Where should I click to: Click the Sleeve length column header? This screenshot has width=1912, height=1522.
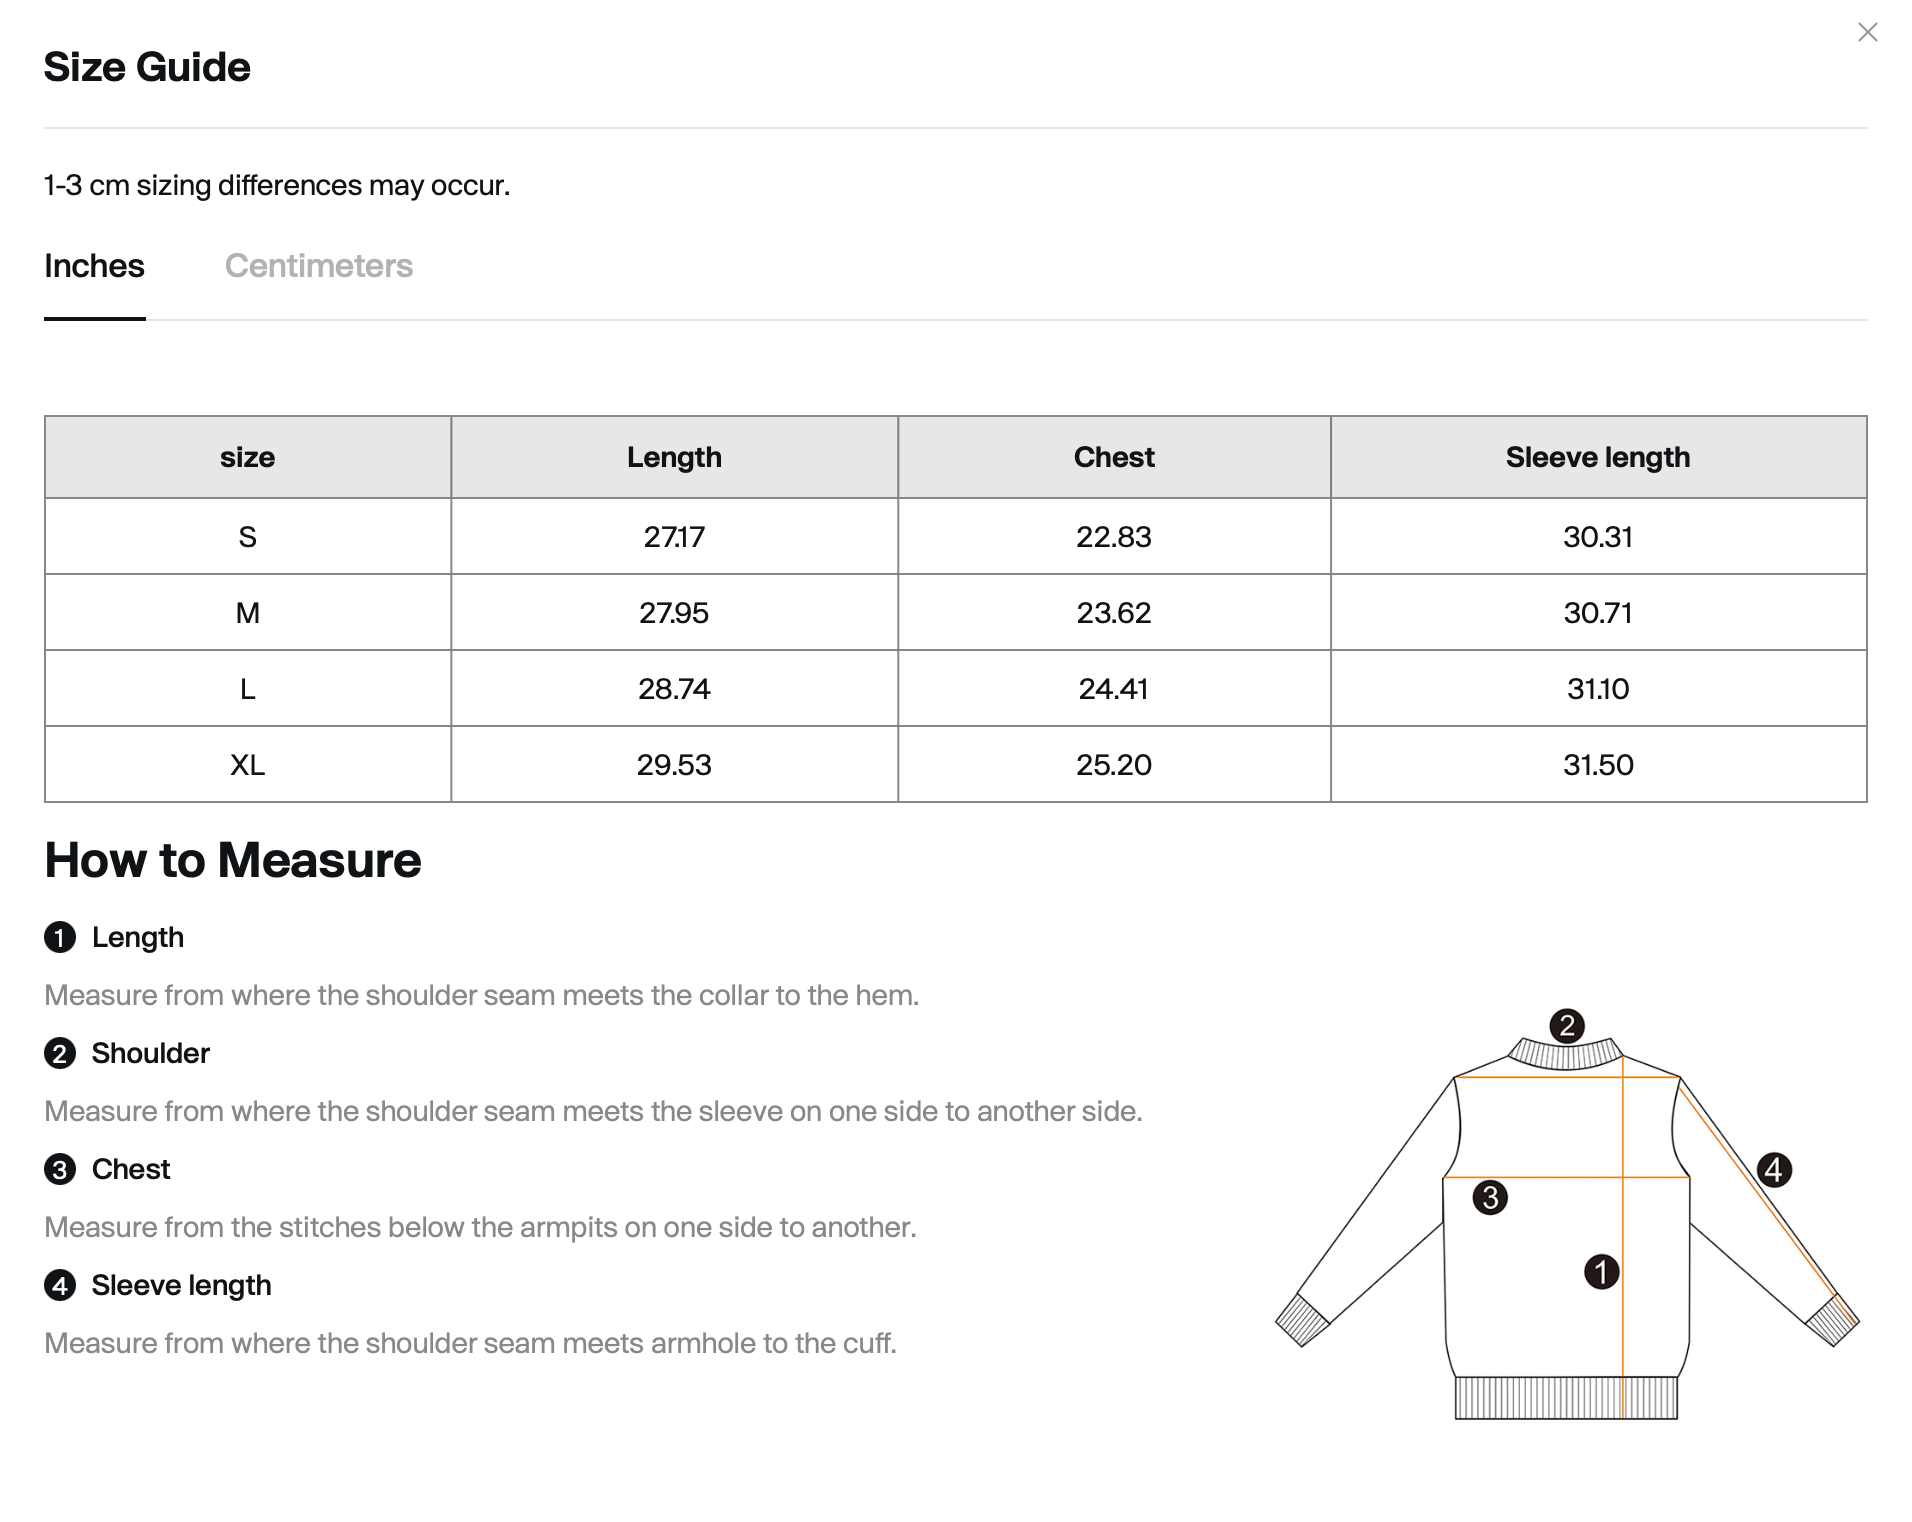coord(1598,458)
